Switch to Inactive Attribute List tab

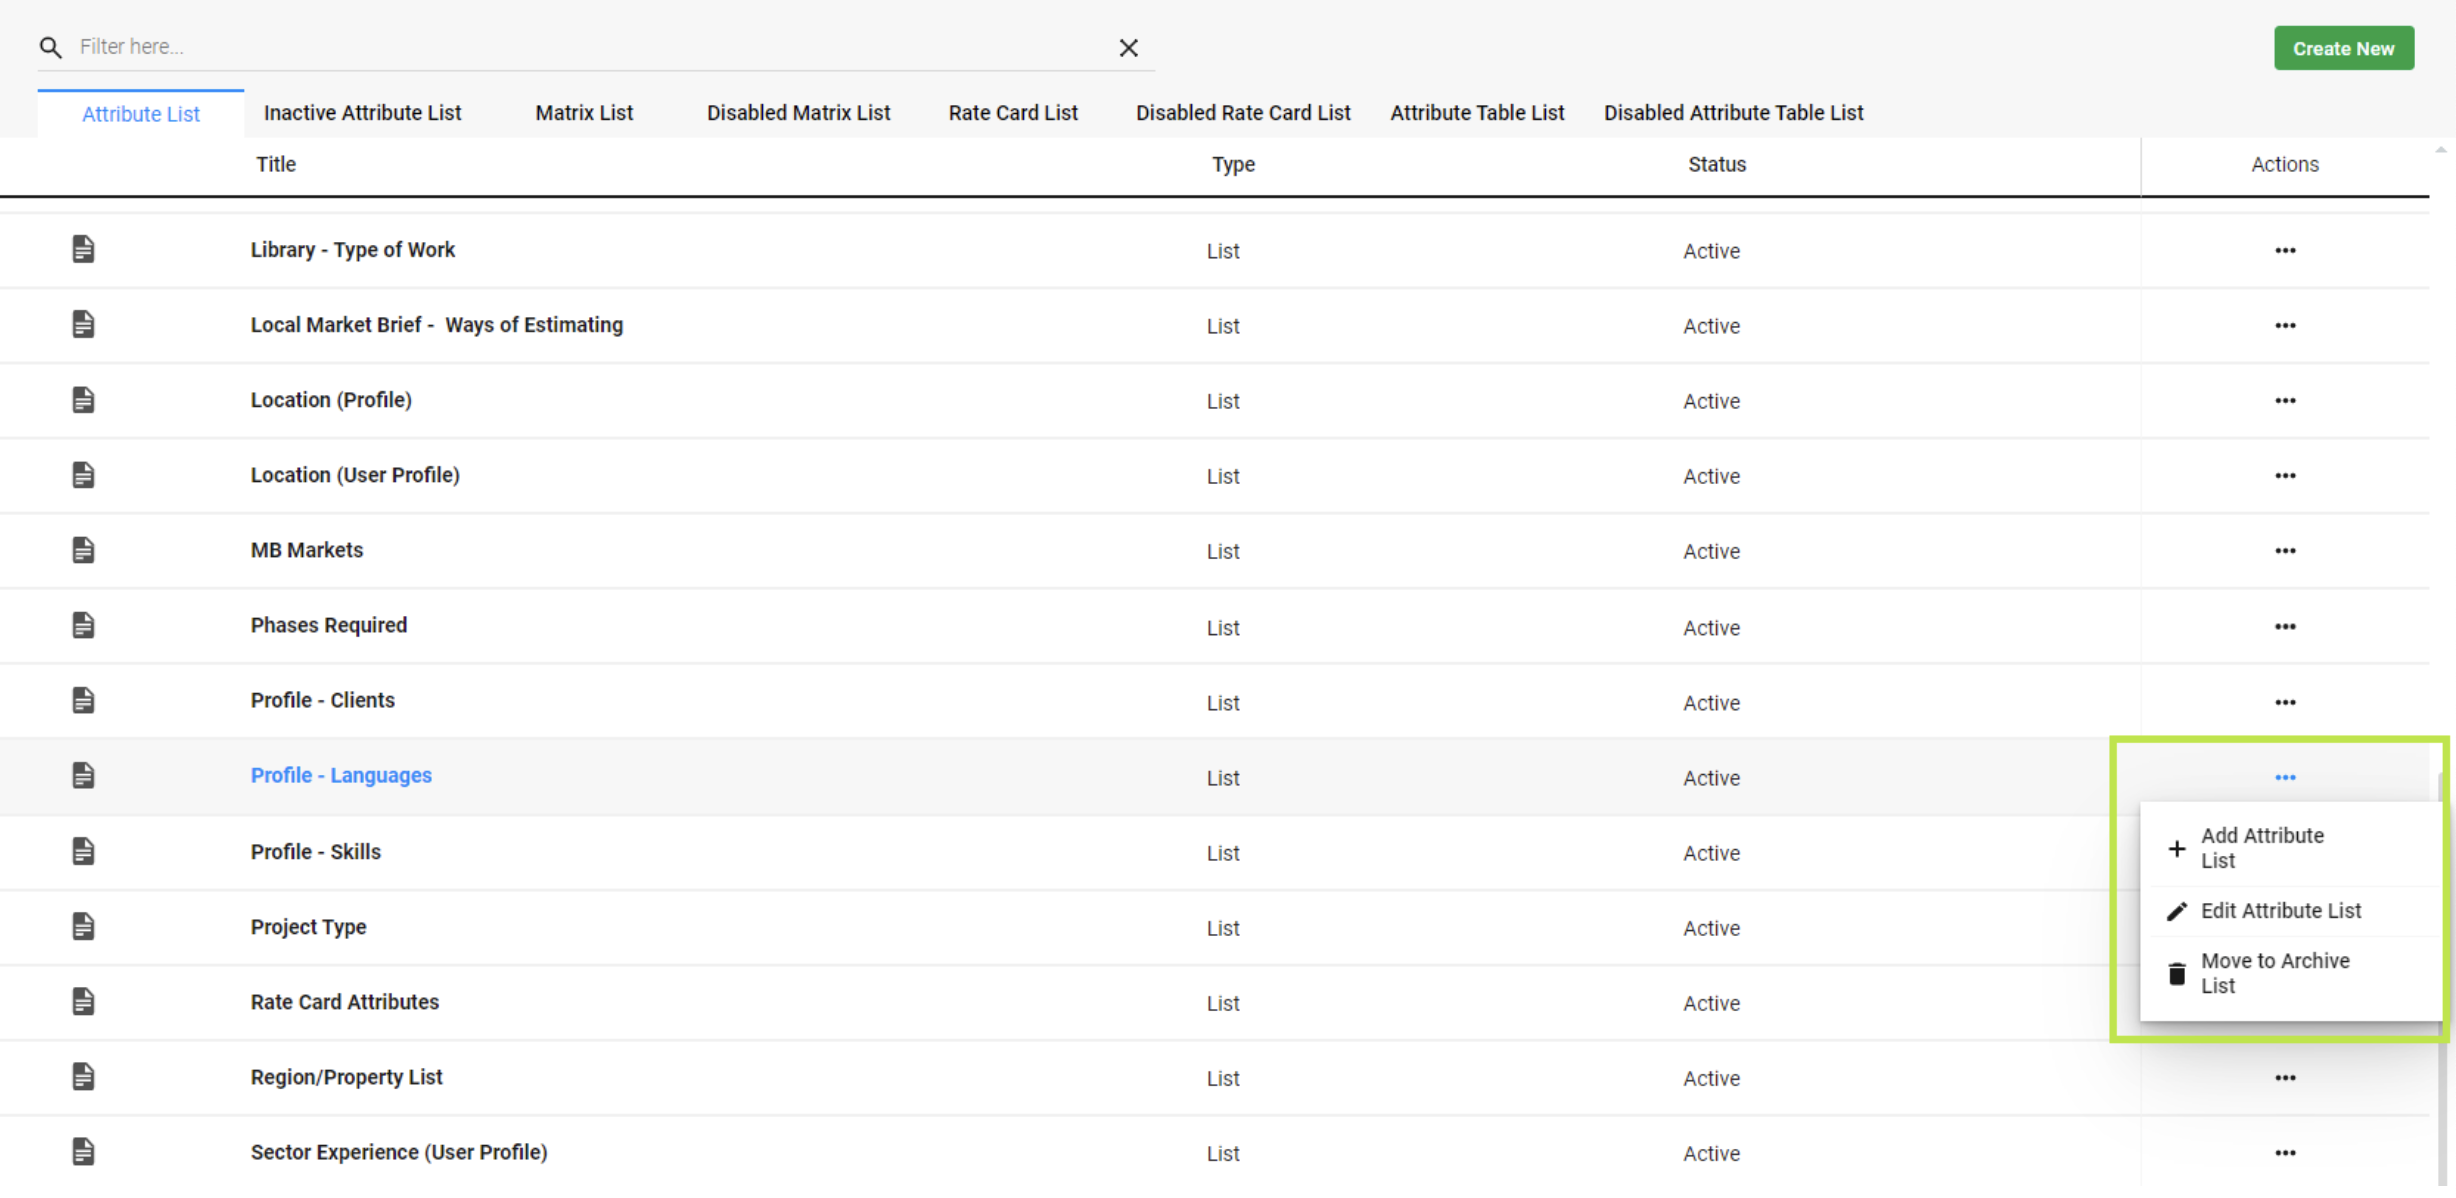[x=362, y=113]
